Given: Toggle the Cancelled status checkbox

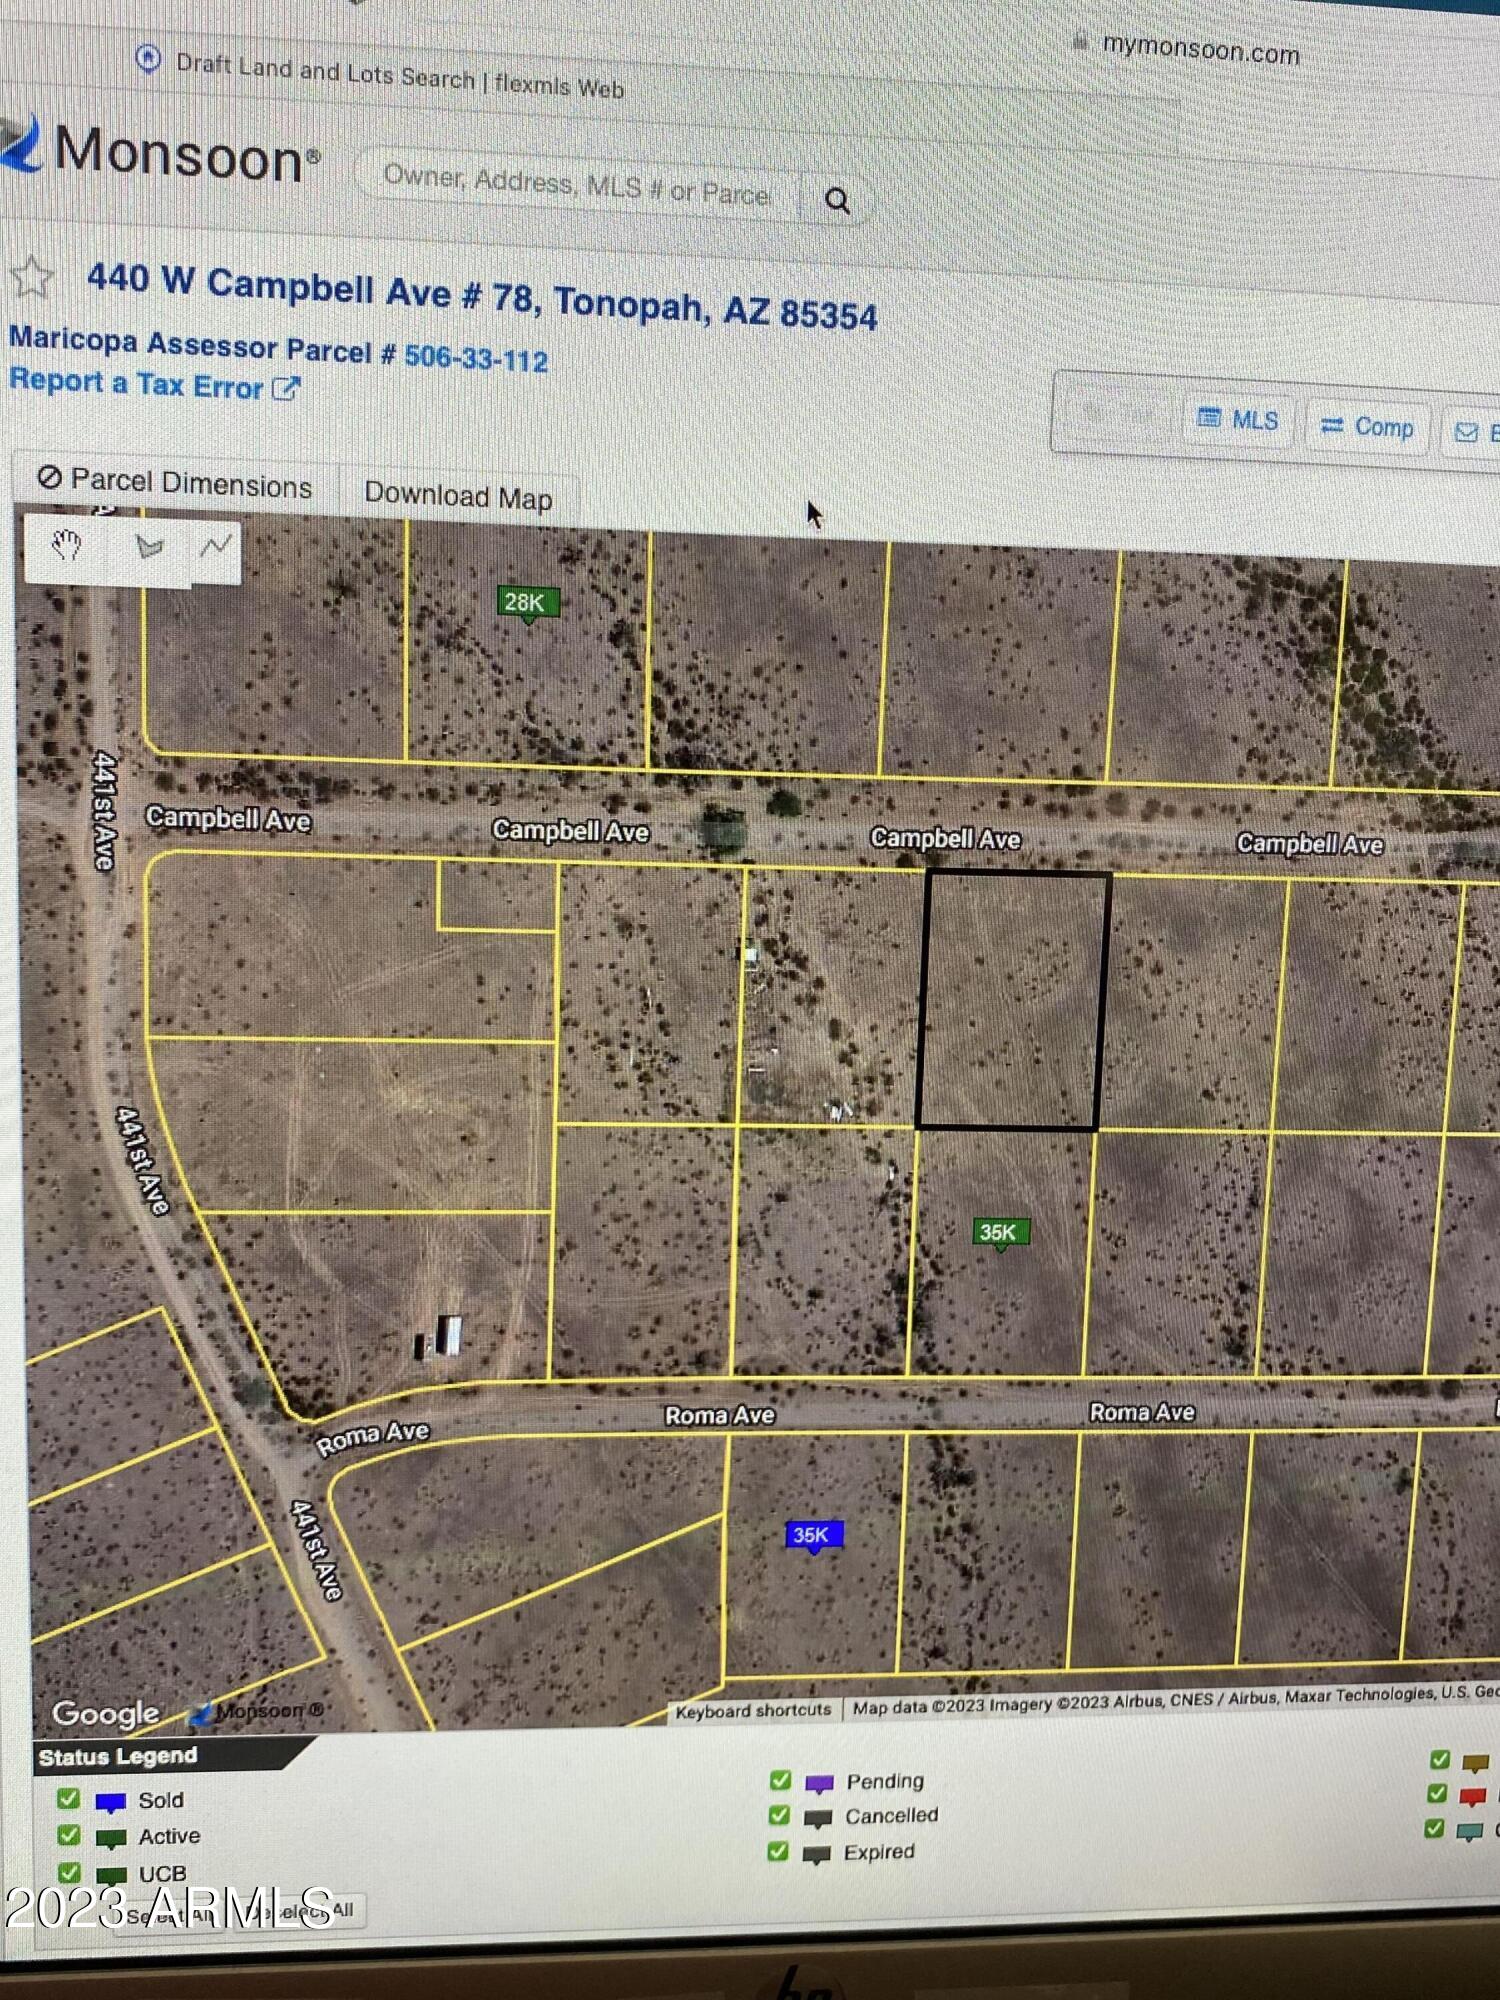Looking at the screenshot, I should [779, 1815].
